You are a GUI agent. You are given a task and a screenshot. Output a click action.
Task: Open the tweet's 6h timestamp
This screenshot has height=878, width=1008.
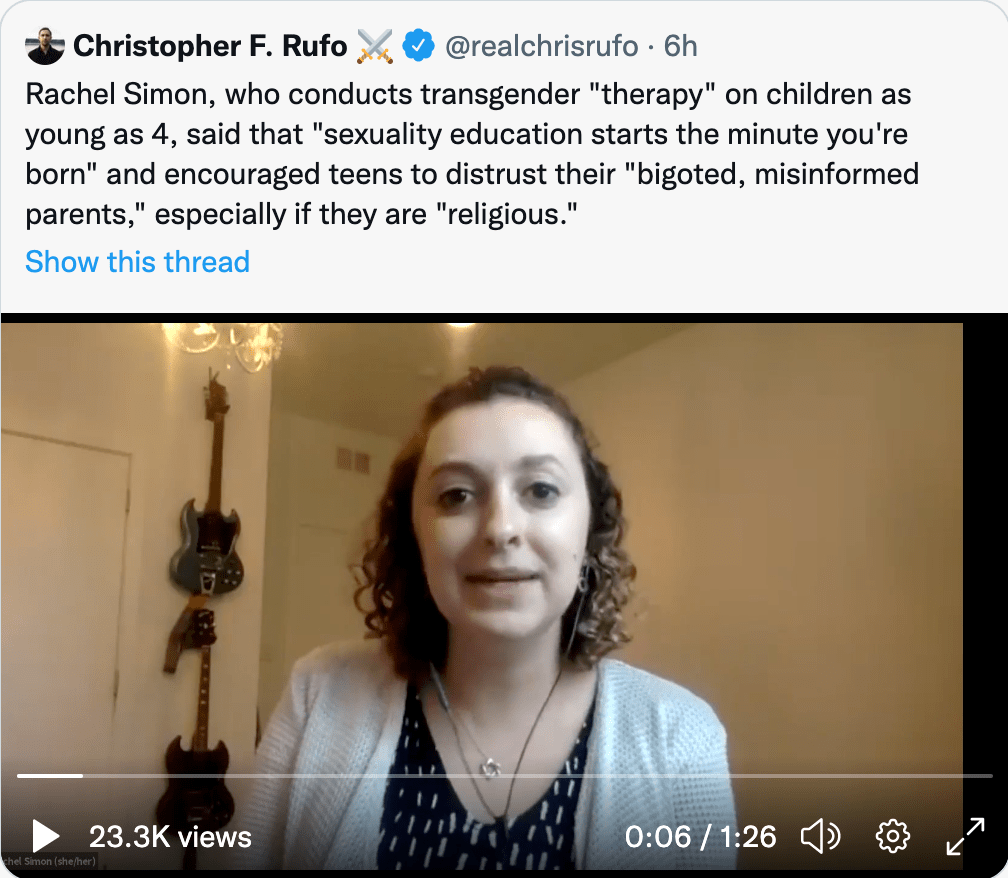tap(680, 45)
